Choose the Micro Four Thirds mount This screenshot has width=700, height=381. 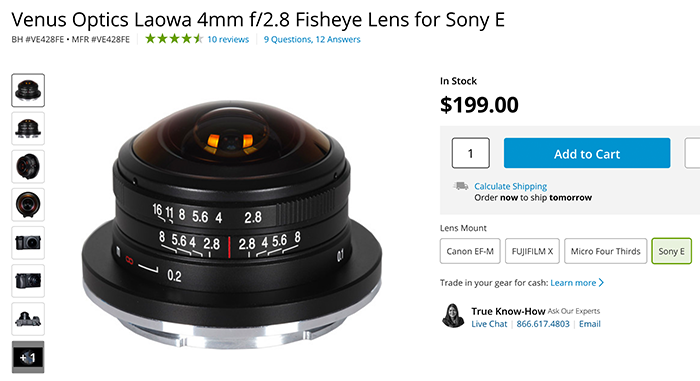click(605, 251)
